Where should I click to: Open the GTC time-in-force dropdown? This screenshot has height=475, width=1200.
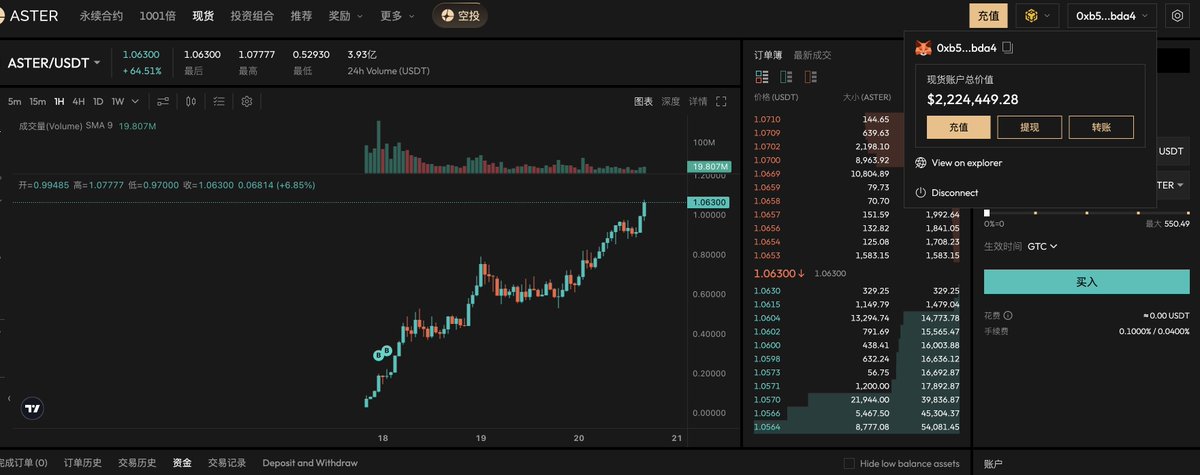pos(1042,246)
